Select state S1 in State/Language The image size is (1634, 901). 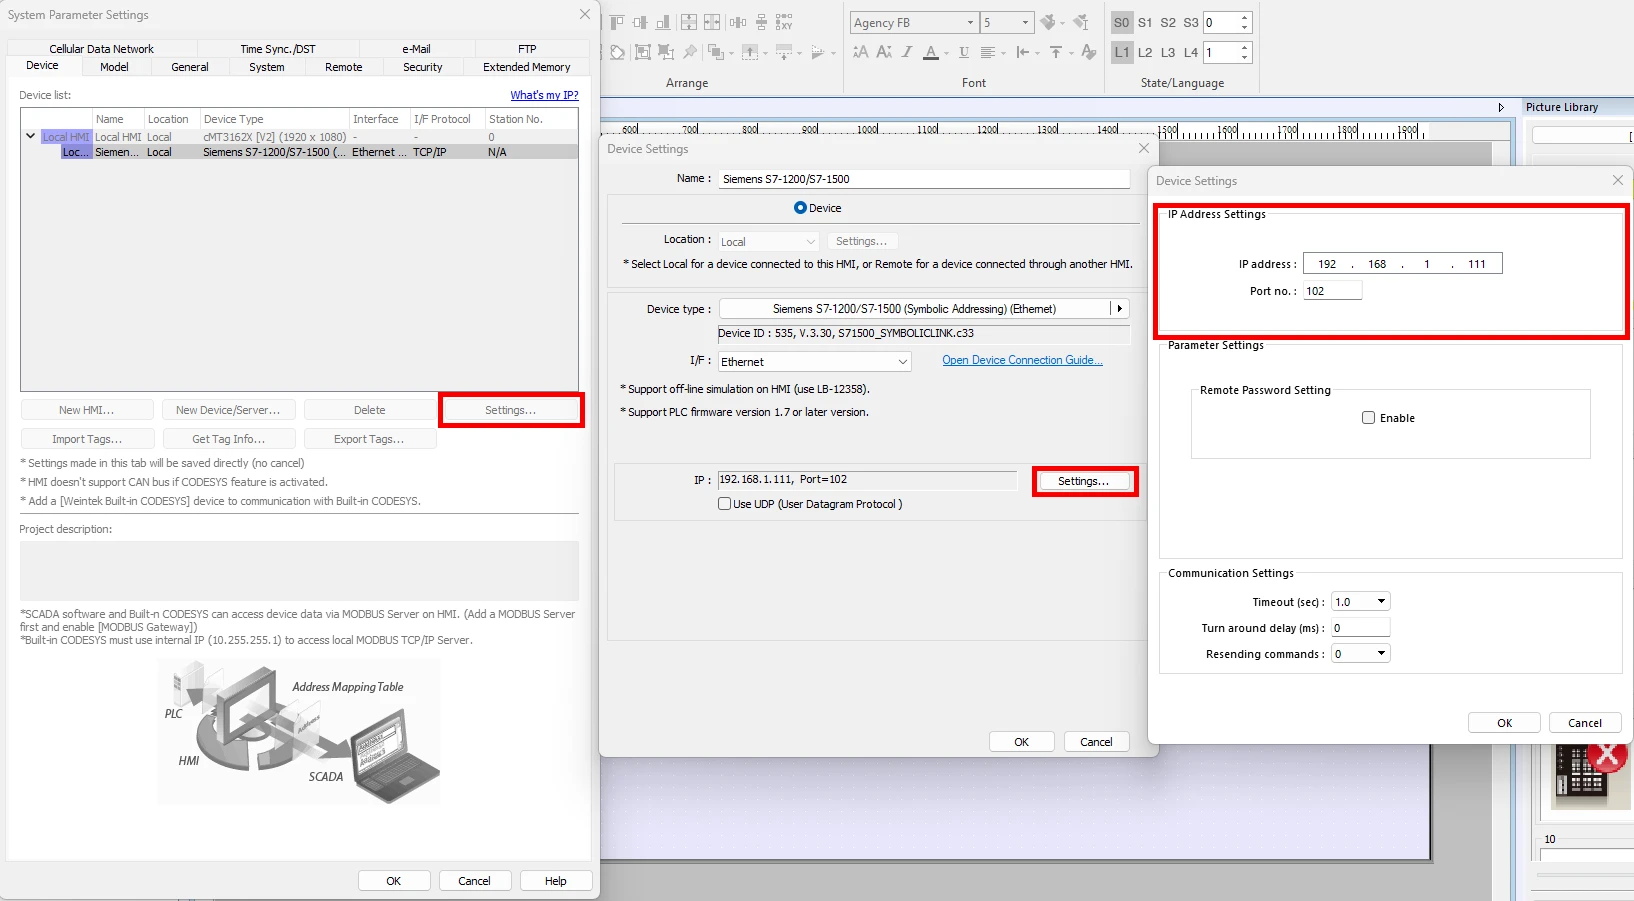(x=1145, y=22)
